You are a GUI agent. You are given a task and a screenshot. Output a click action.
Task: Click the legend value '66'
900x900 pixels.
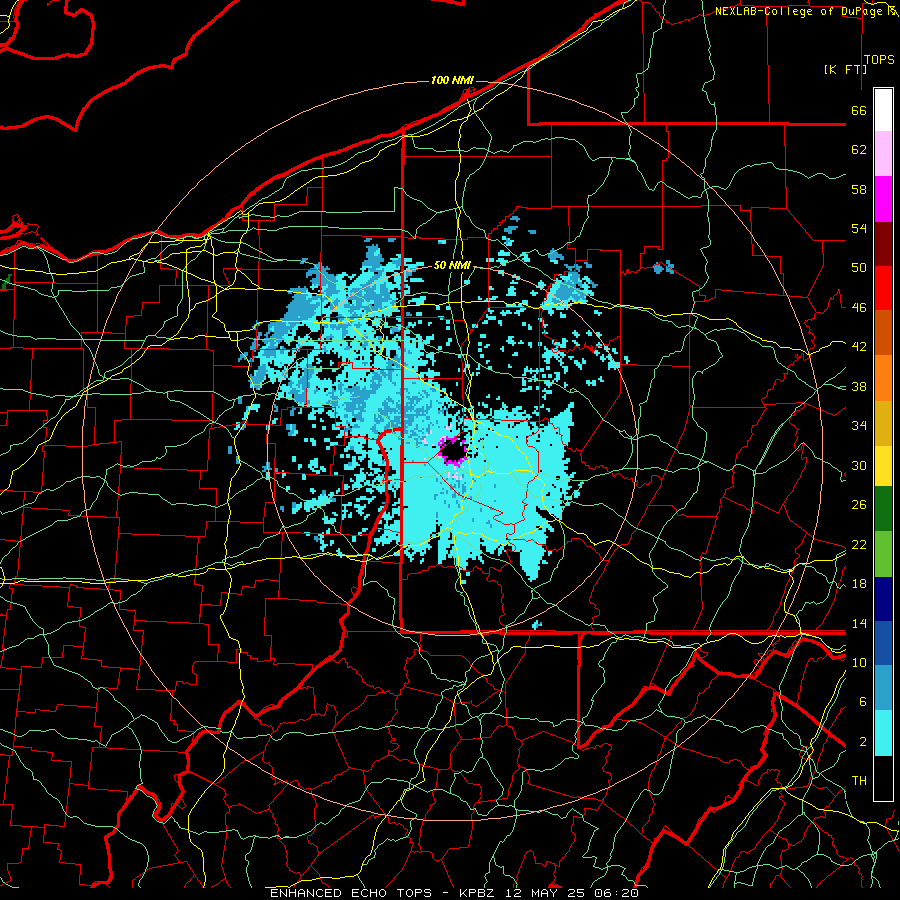[x=859, y=111]
